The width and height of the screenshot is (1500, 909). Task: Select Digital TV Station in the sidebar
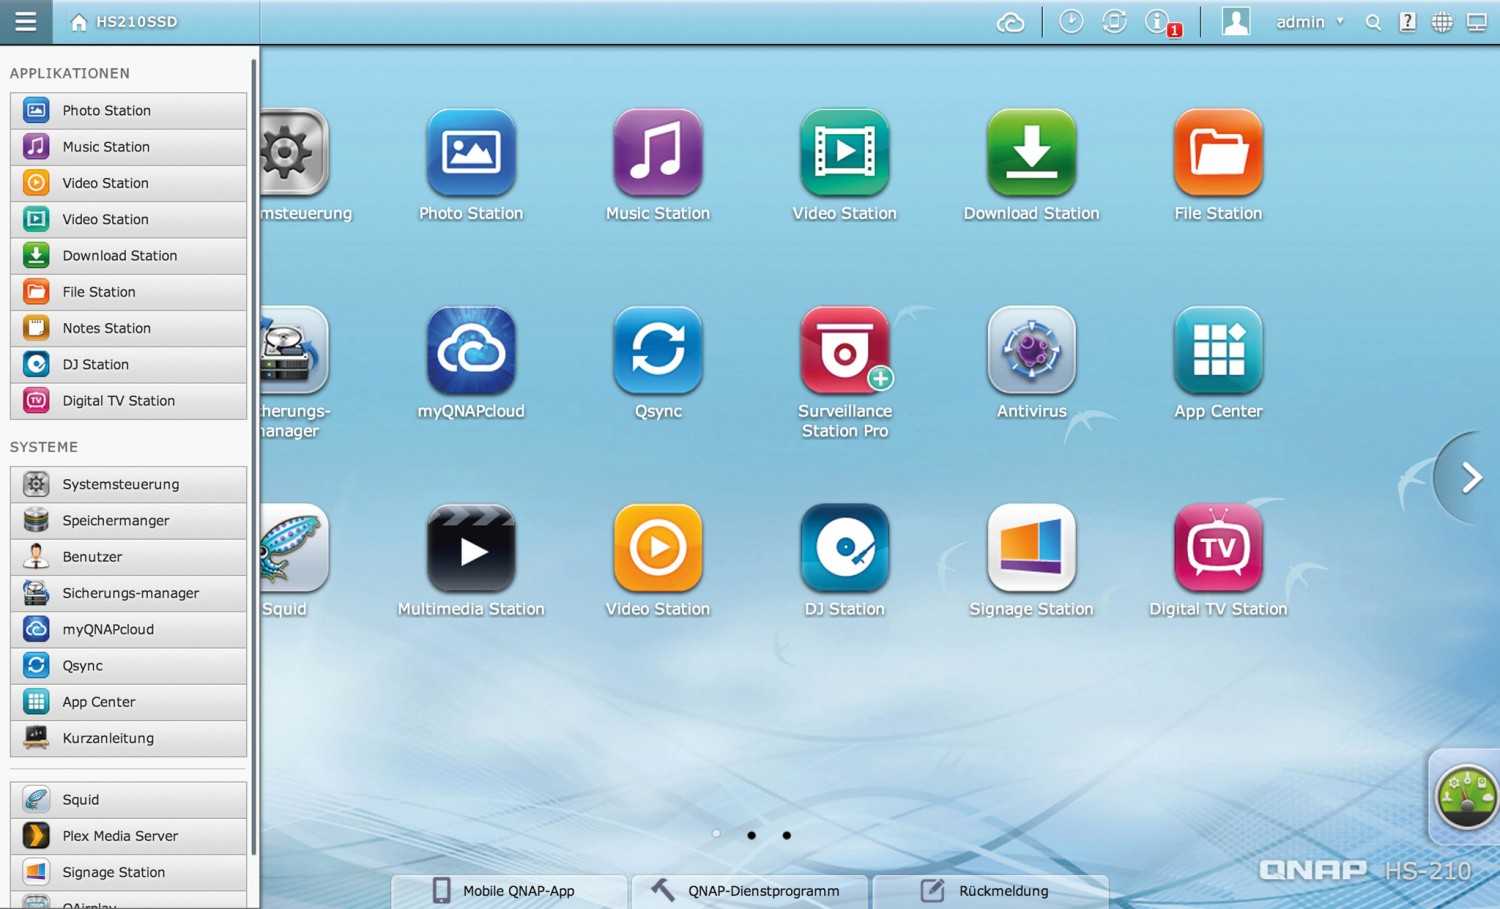point(128,401)
